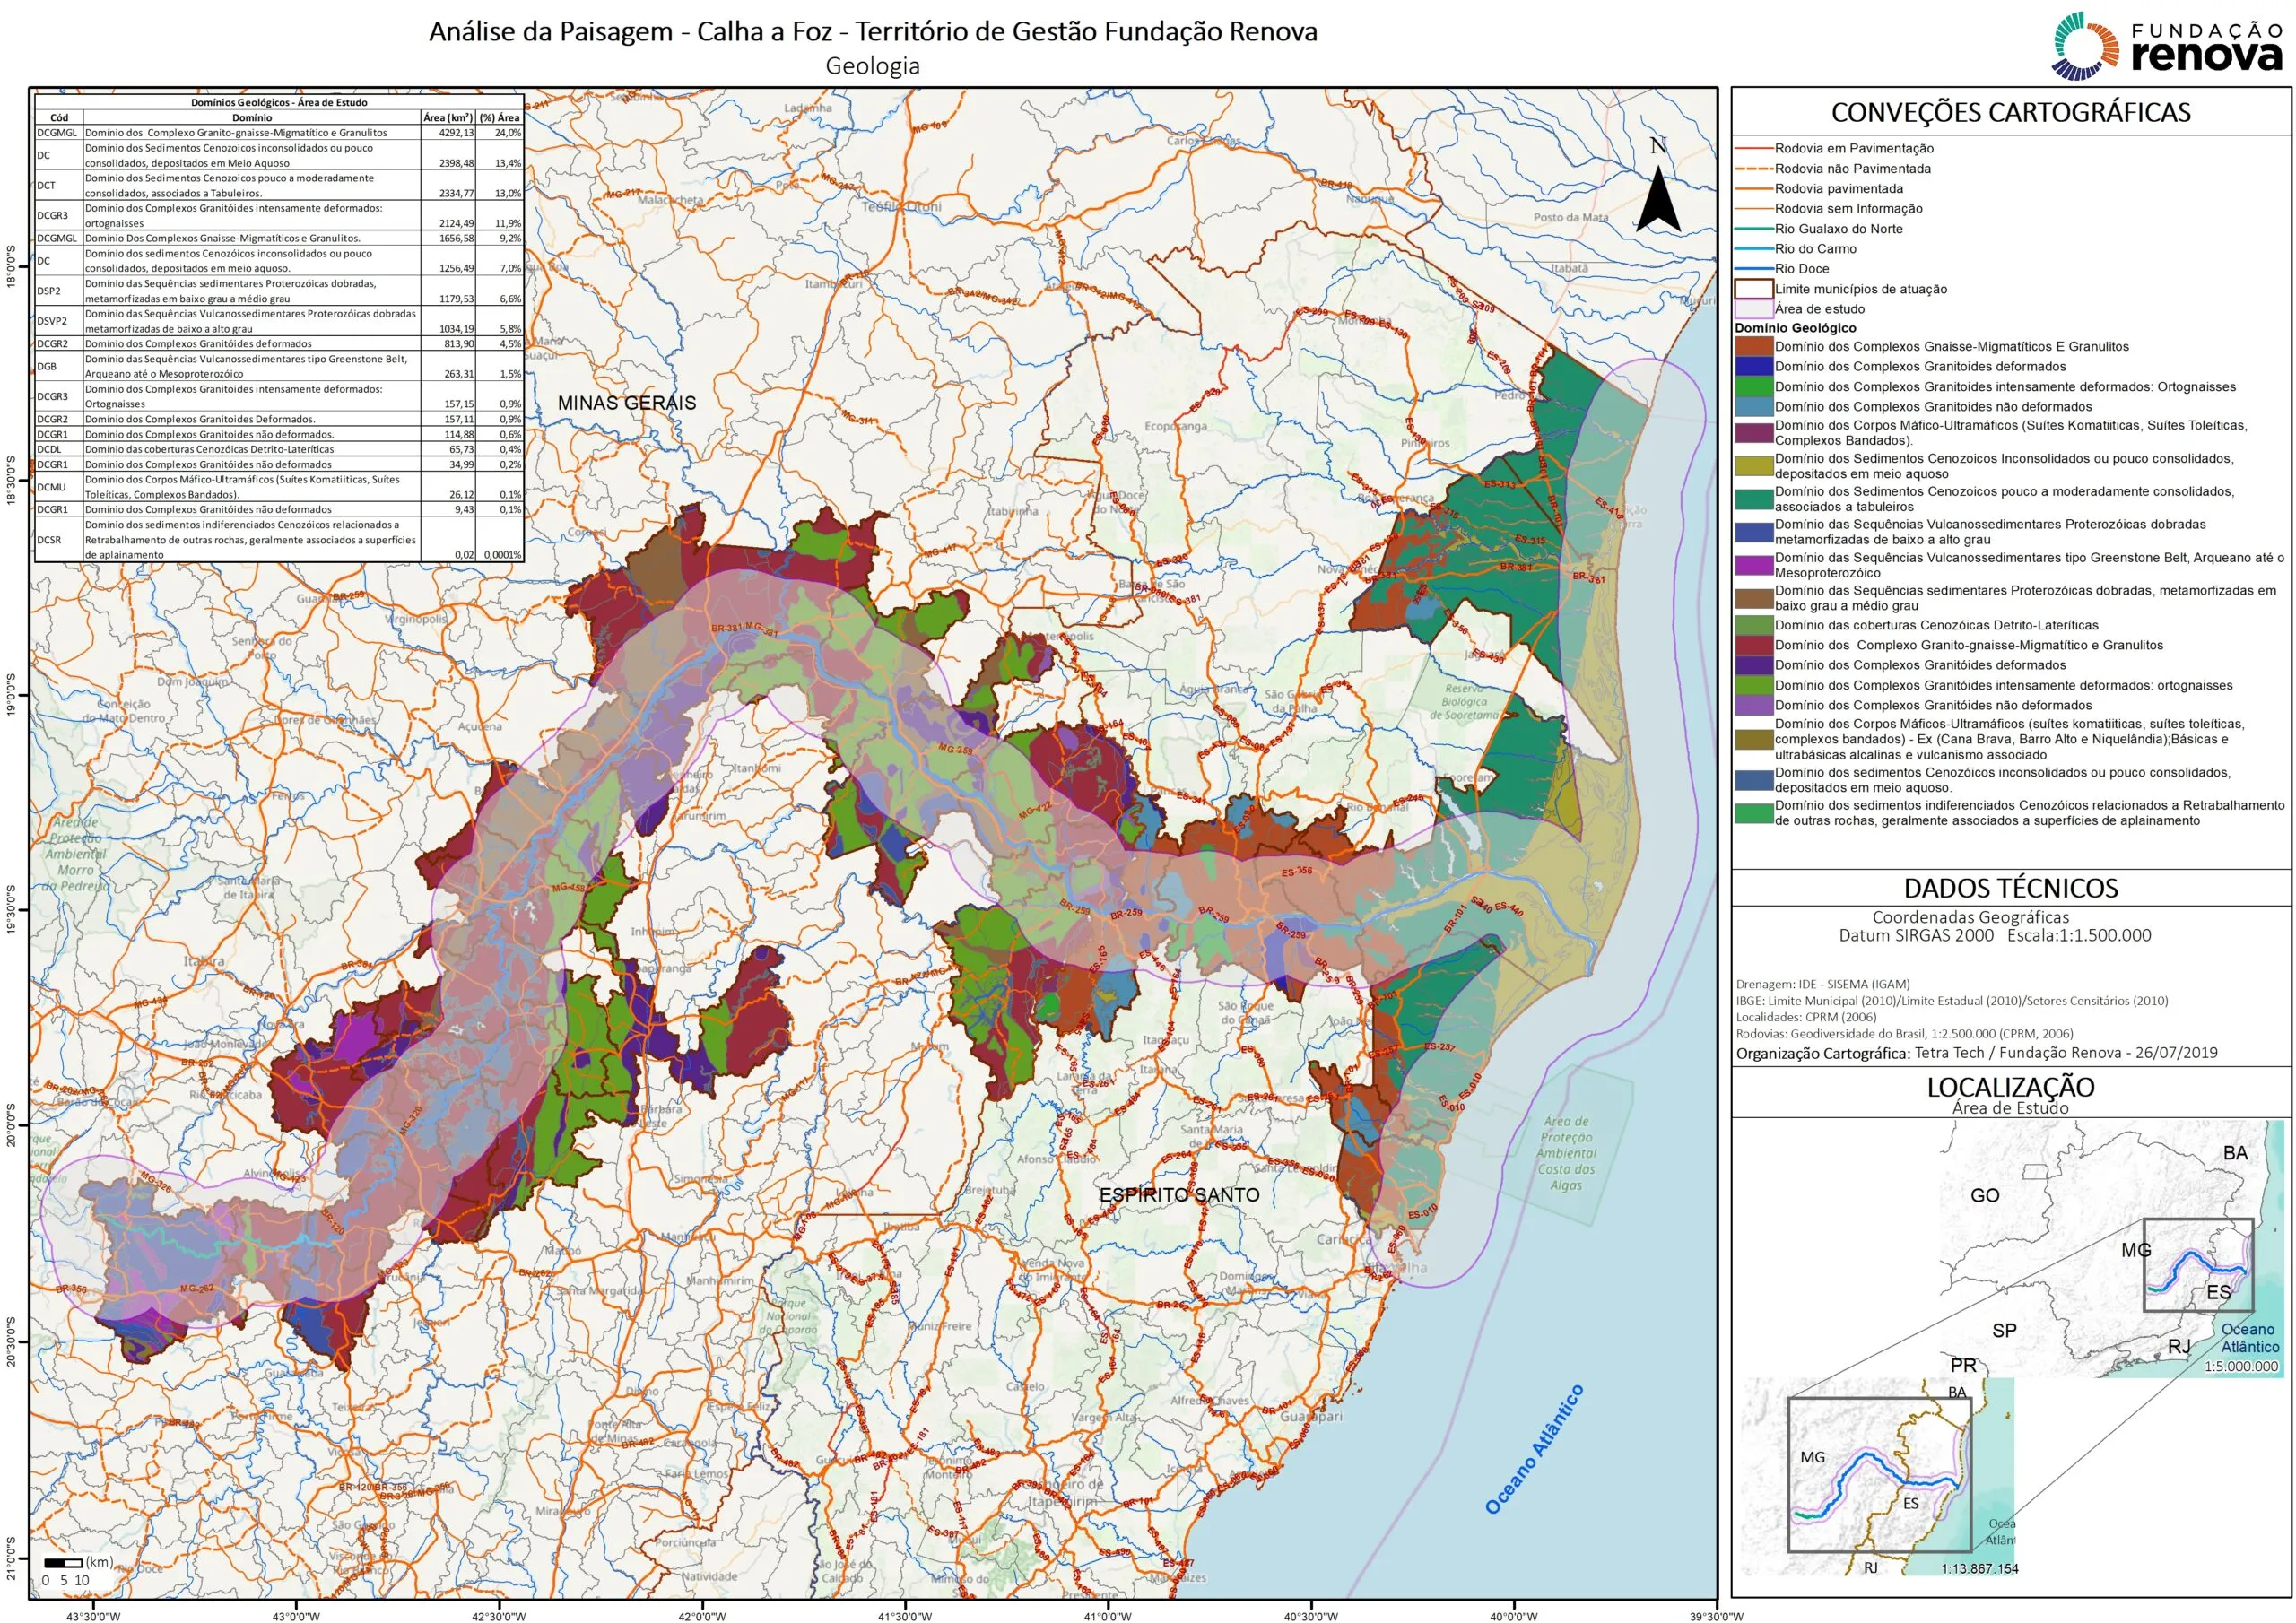2296x1623 pixels.
Task: Click the Gnaisse-Migmatíticos E Granulitos legend swatch
Action: [x=1754, y=347]
